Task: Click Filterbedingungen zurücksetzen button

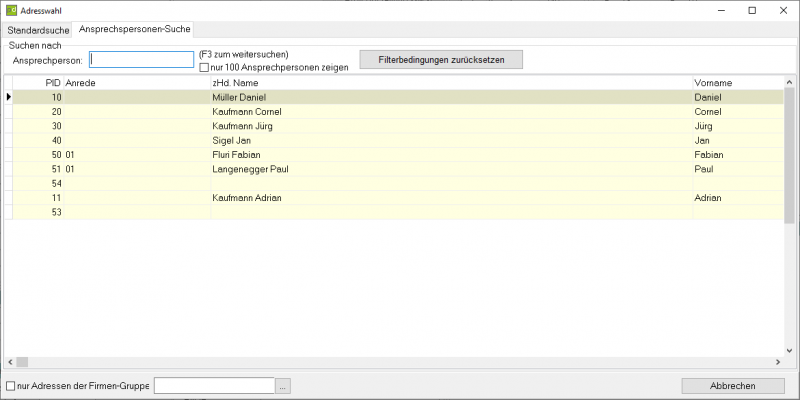Action: (x=441, y=60)
